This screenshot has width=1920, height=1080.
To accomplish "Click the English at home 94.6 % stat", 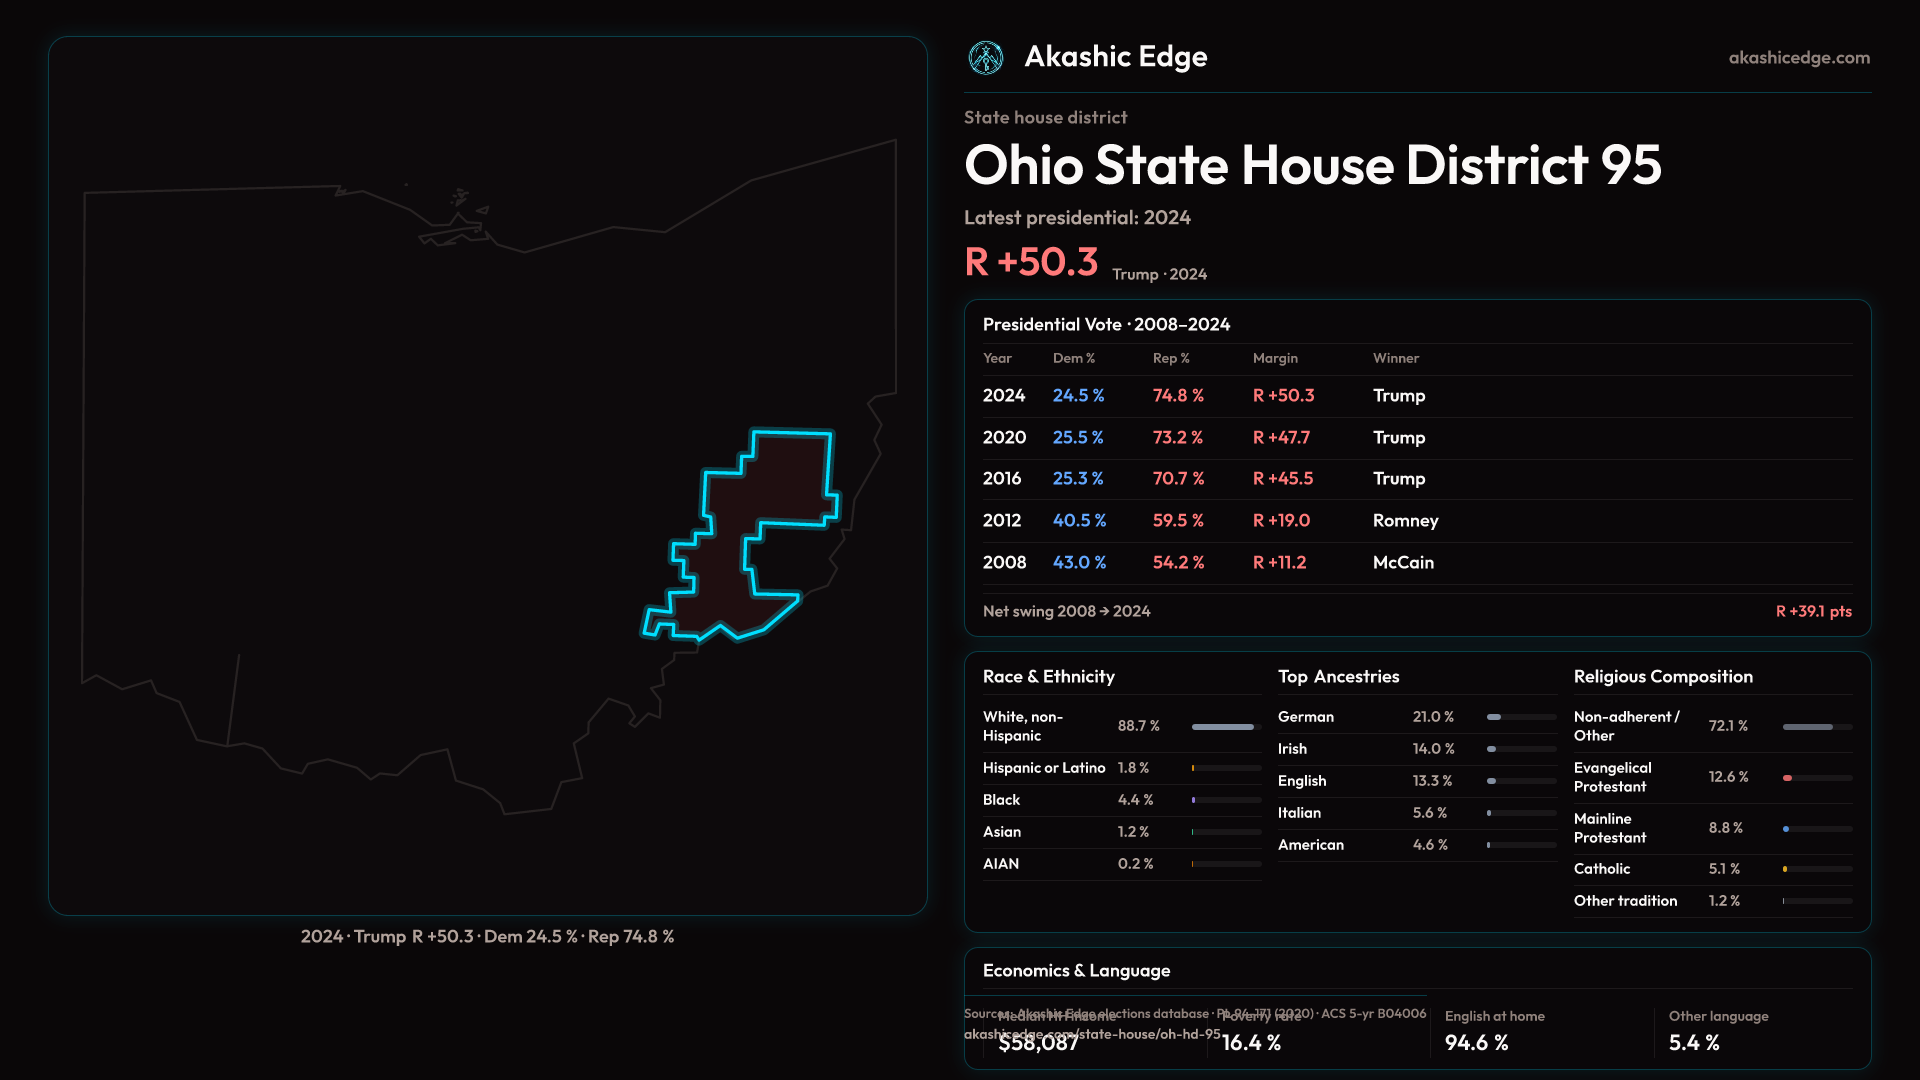I will click(1476, 1043).
